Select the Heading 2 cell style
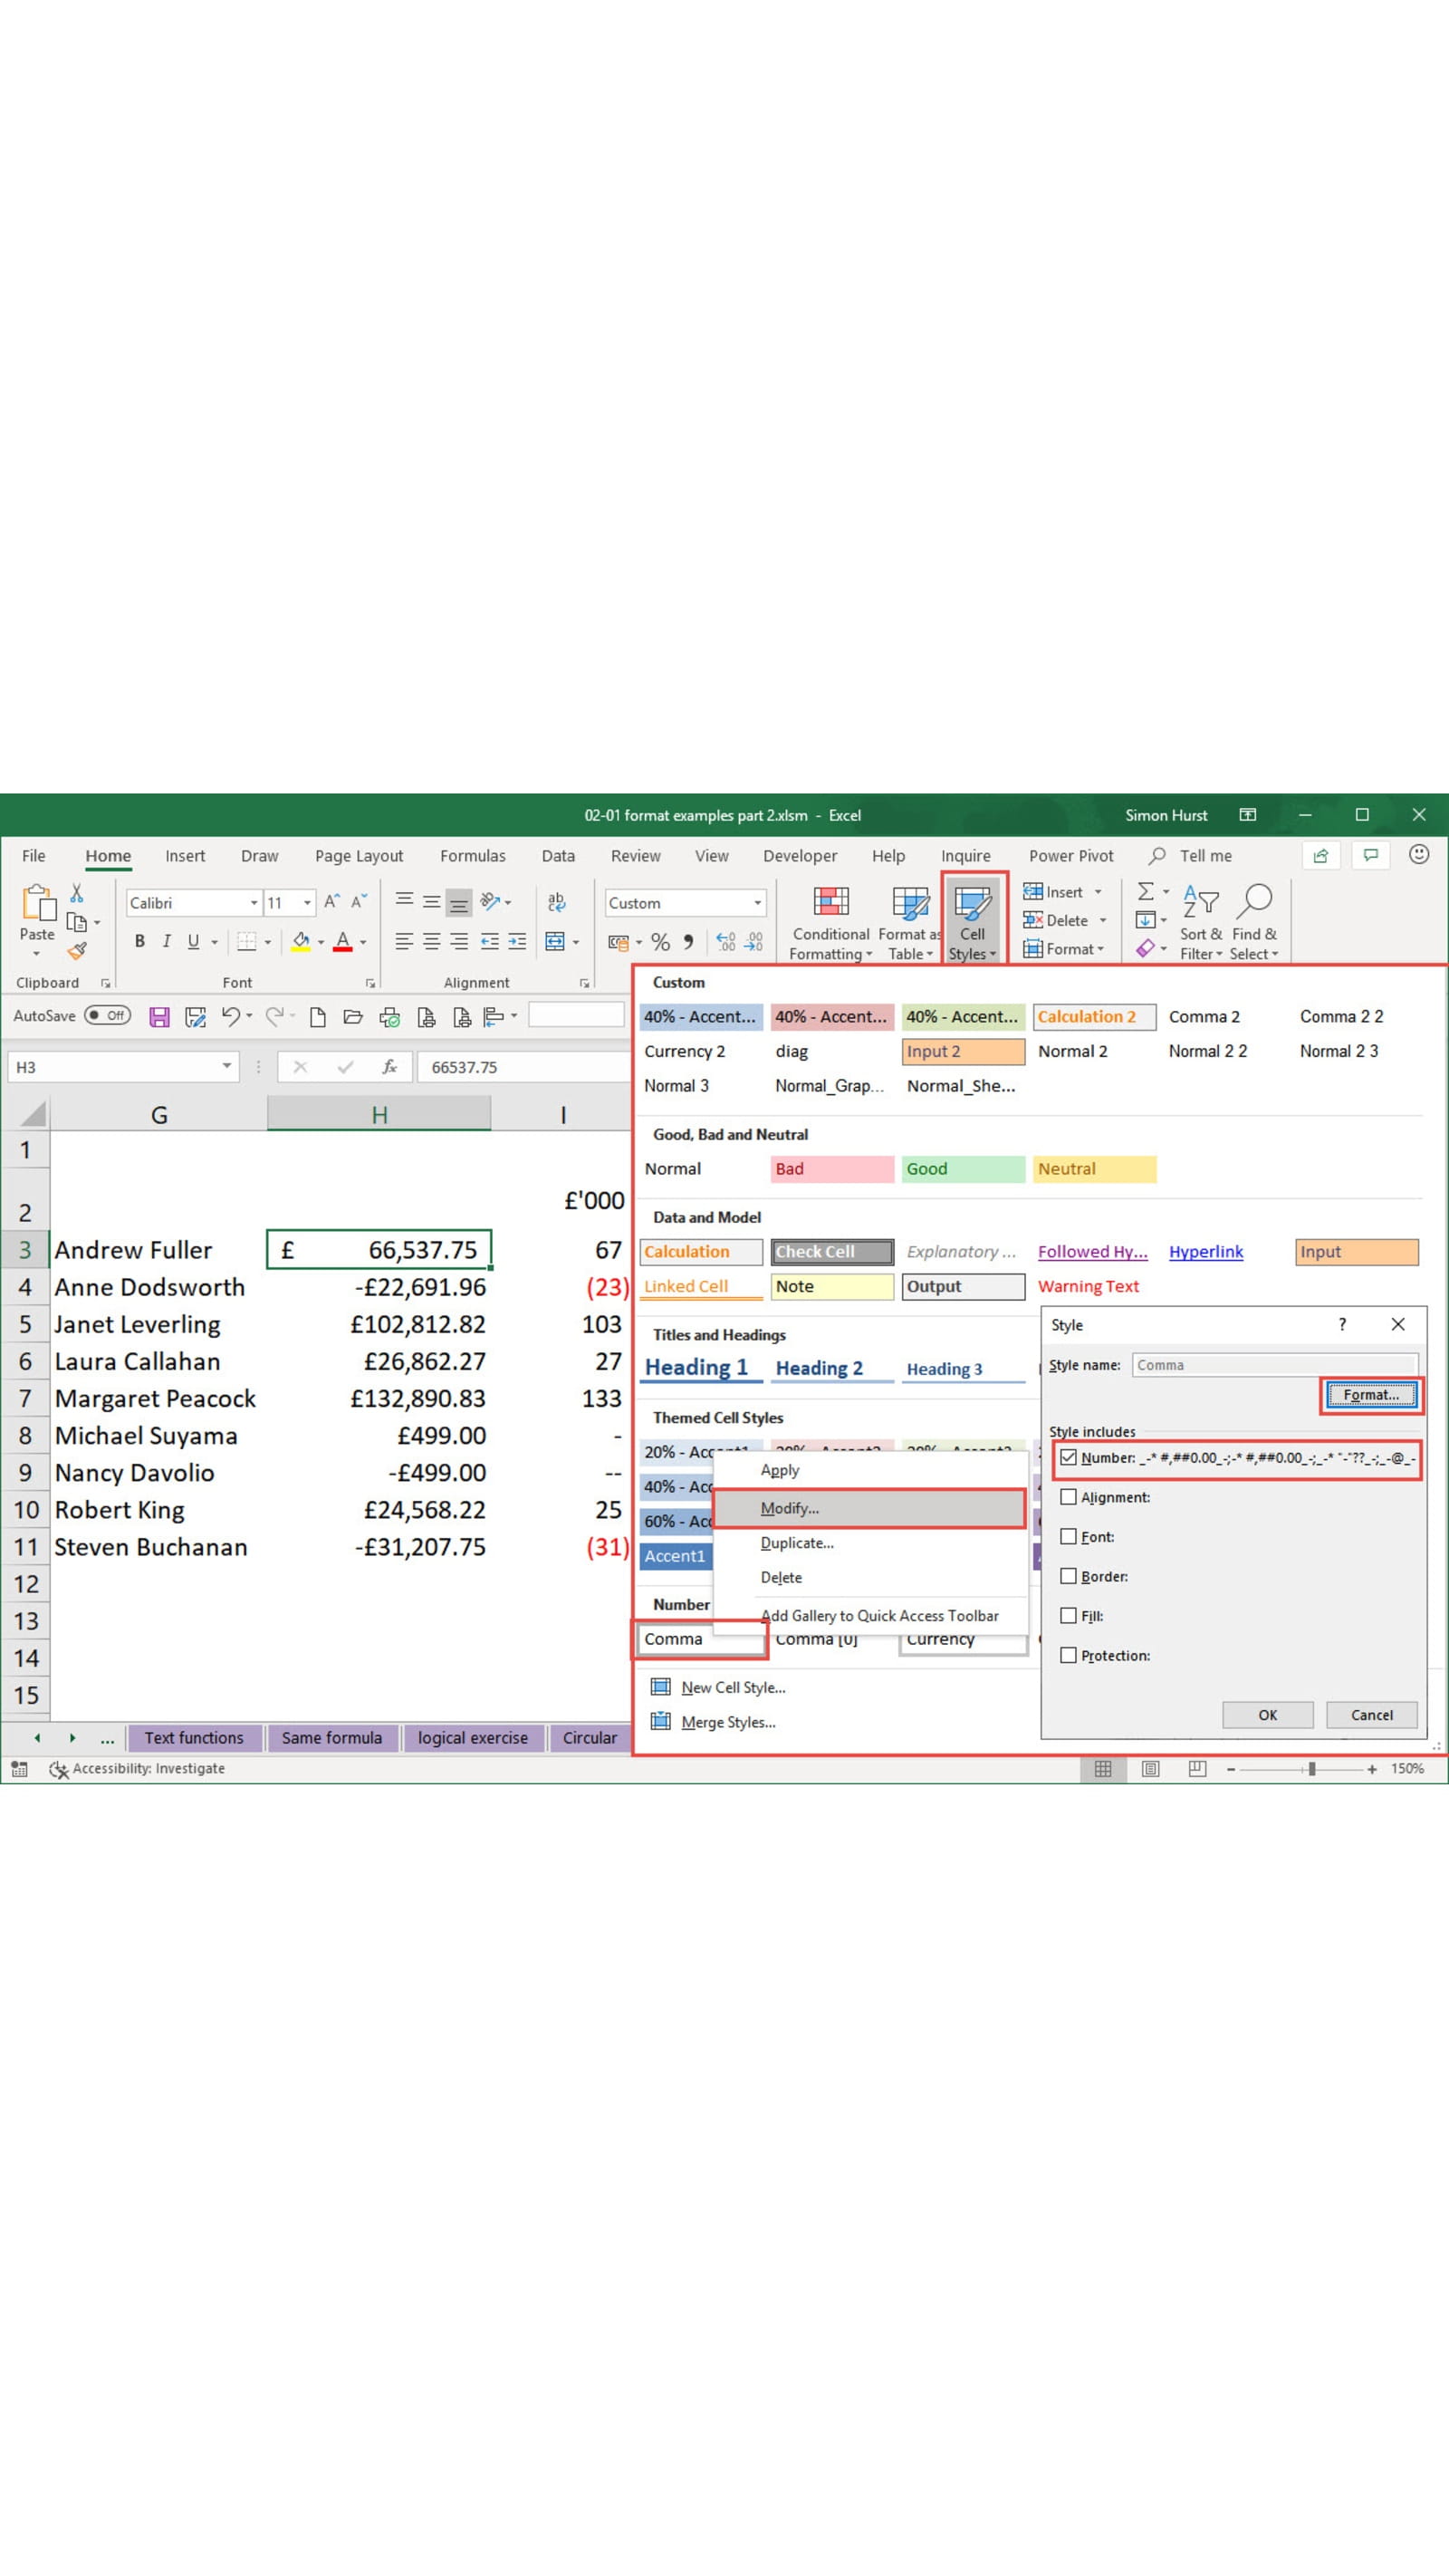Viewport: 1449px width, 2576px height. 820,1367
